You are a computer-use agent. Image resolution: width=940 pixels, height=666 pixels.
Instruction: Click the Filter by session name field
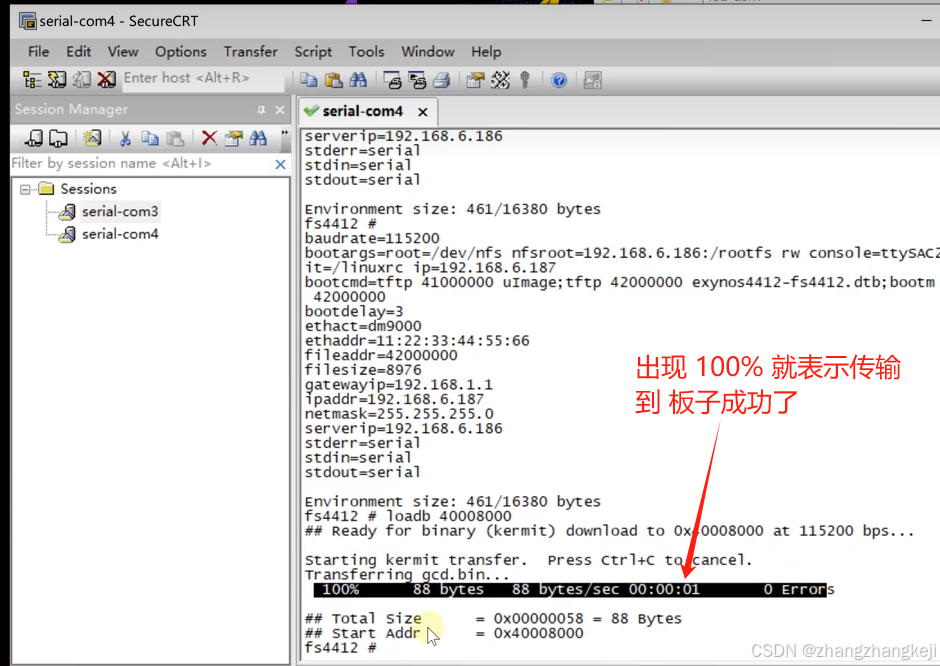[x=141, y=164]
